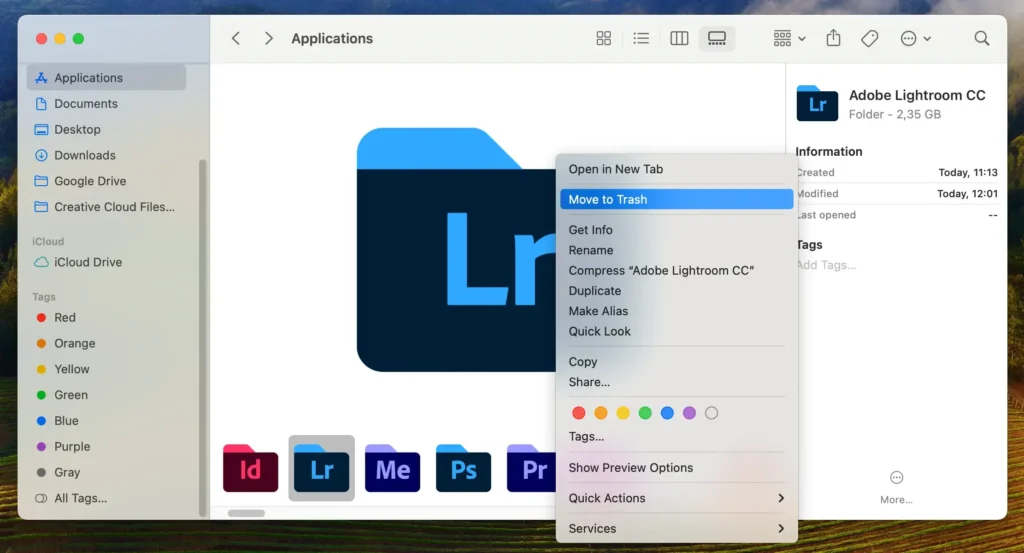The width and height of the screenshot is (1024, 553).
Task: Click the Share toolbar icon
Action: (x=833, y=39)
